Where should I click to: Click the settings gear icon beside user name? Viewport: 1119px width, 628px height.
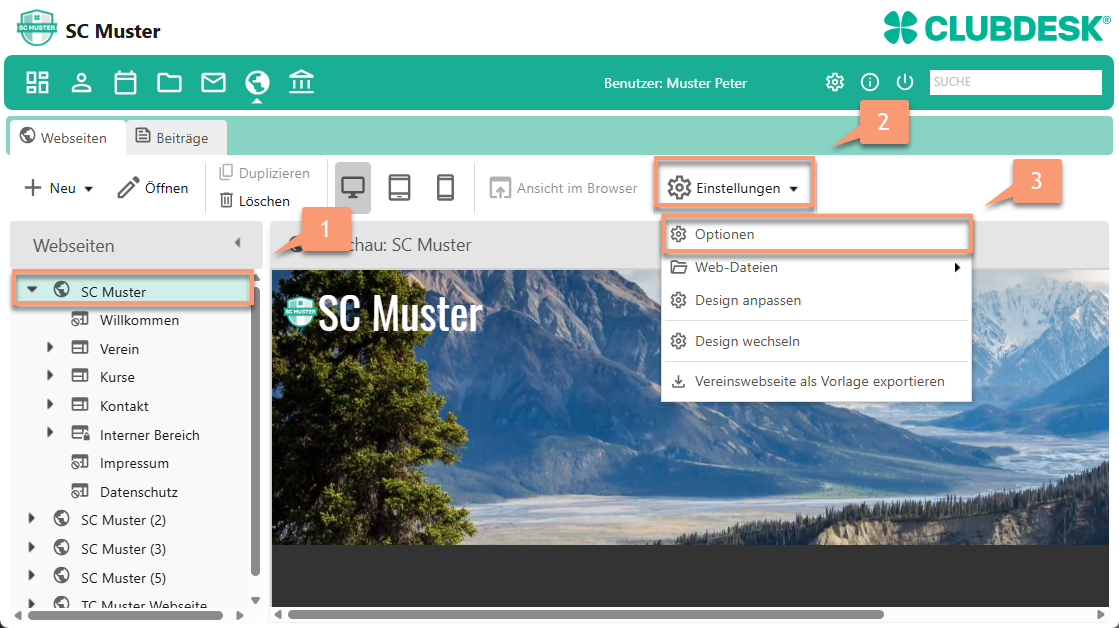coord(834,82)
